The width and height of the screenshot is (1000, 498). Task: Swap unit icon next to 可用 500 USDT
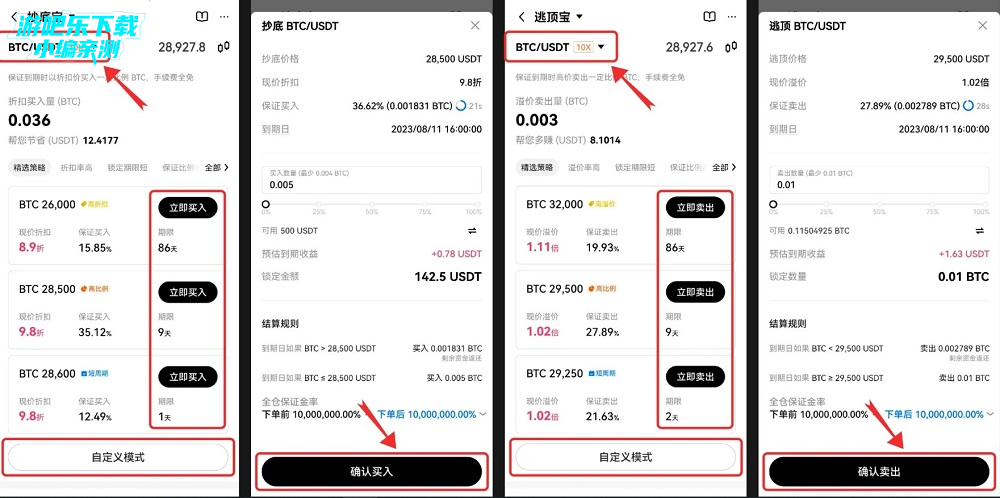[x=473, y=231]
